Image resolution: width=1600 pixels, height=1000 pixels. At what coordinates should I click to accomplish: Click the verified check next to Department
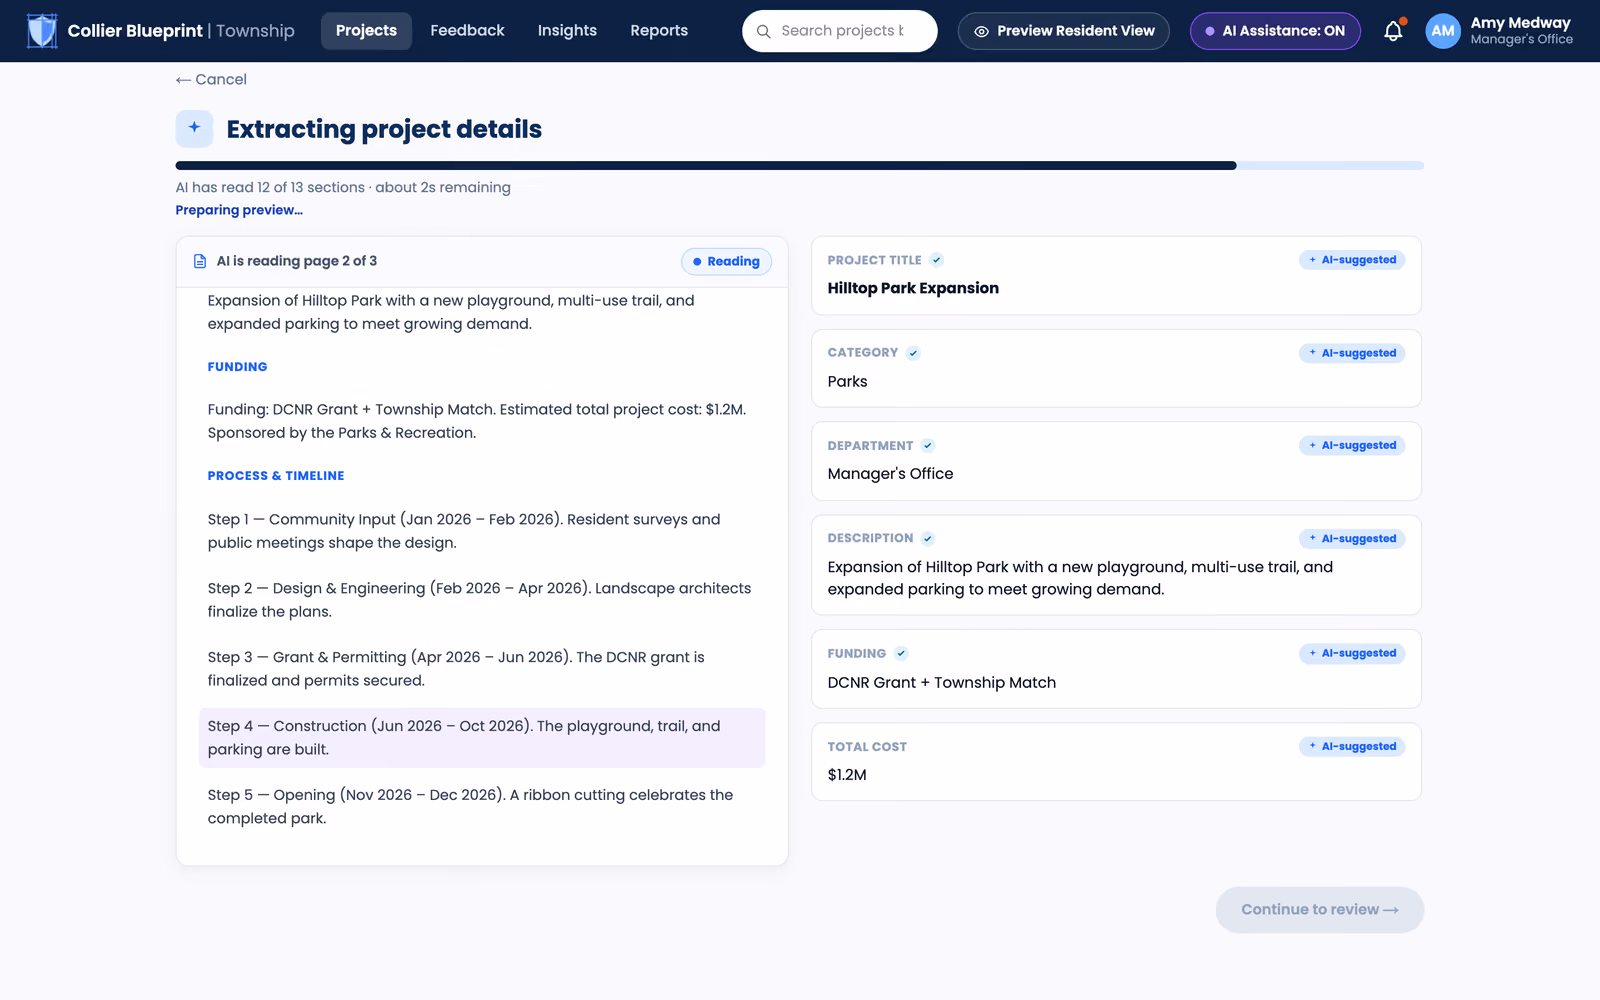click(928, 446)
